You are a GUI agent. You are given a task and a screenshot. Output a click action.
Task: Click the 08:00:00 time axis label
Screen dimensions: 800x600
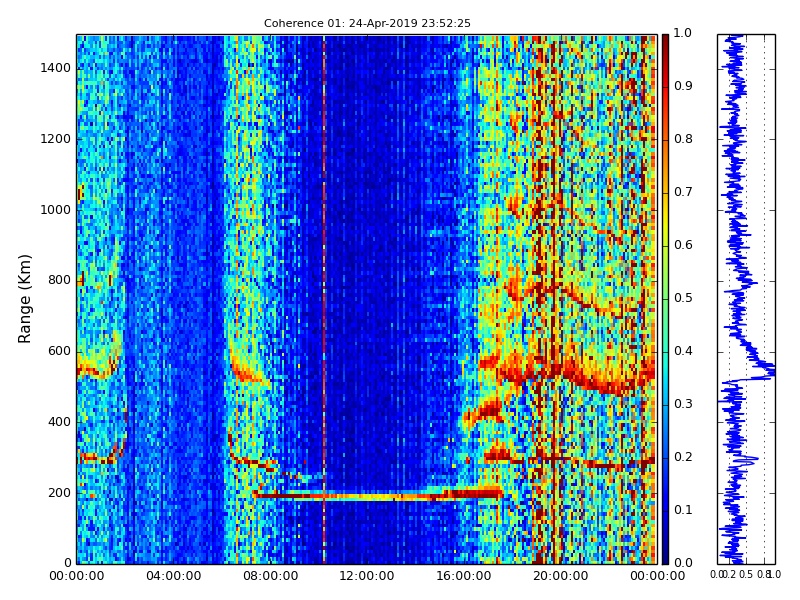click(x=270, y=576)
